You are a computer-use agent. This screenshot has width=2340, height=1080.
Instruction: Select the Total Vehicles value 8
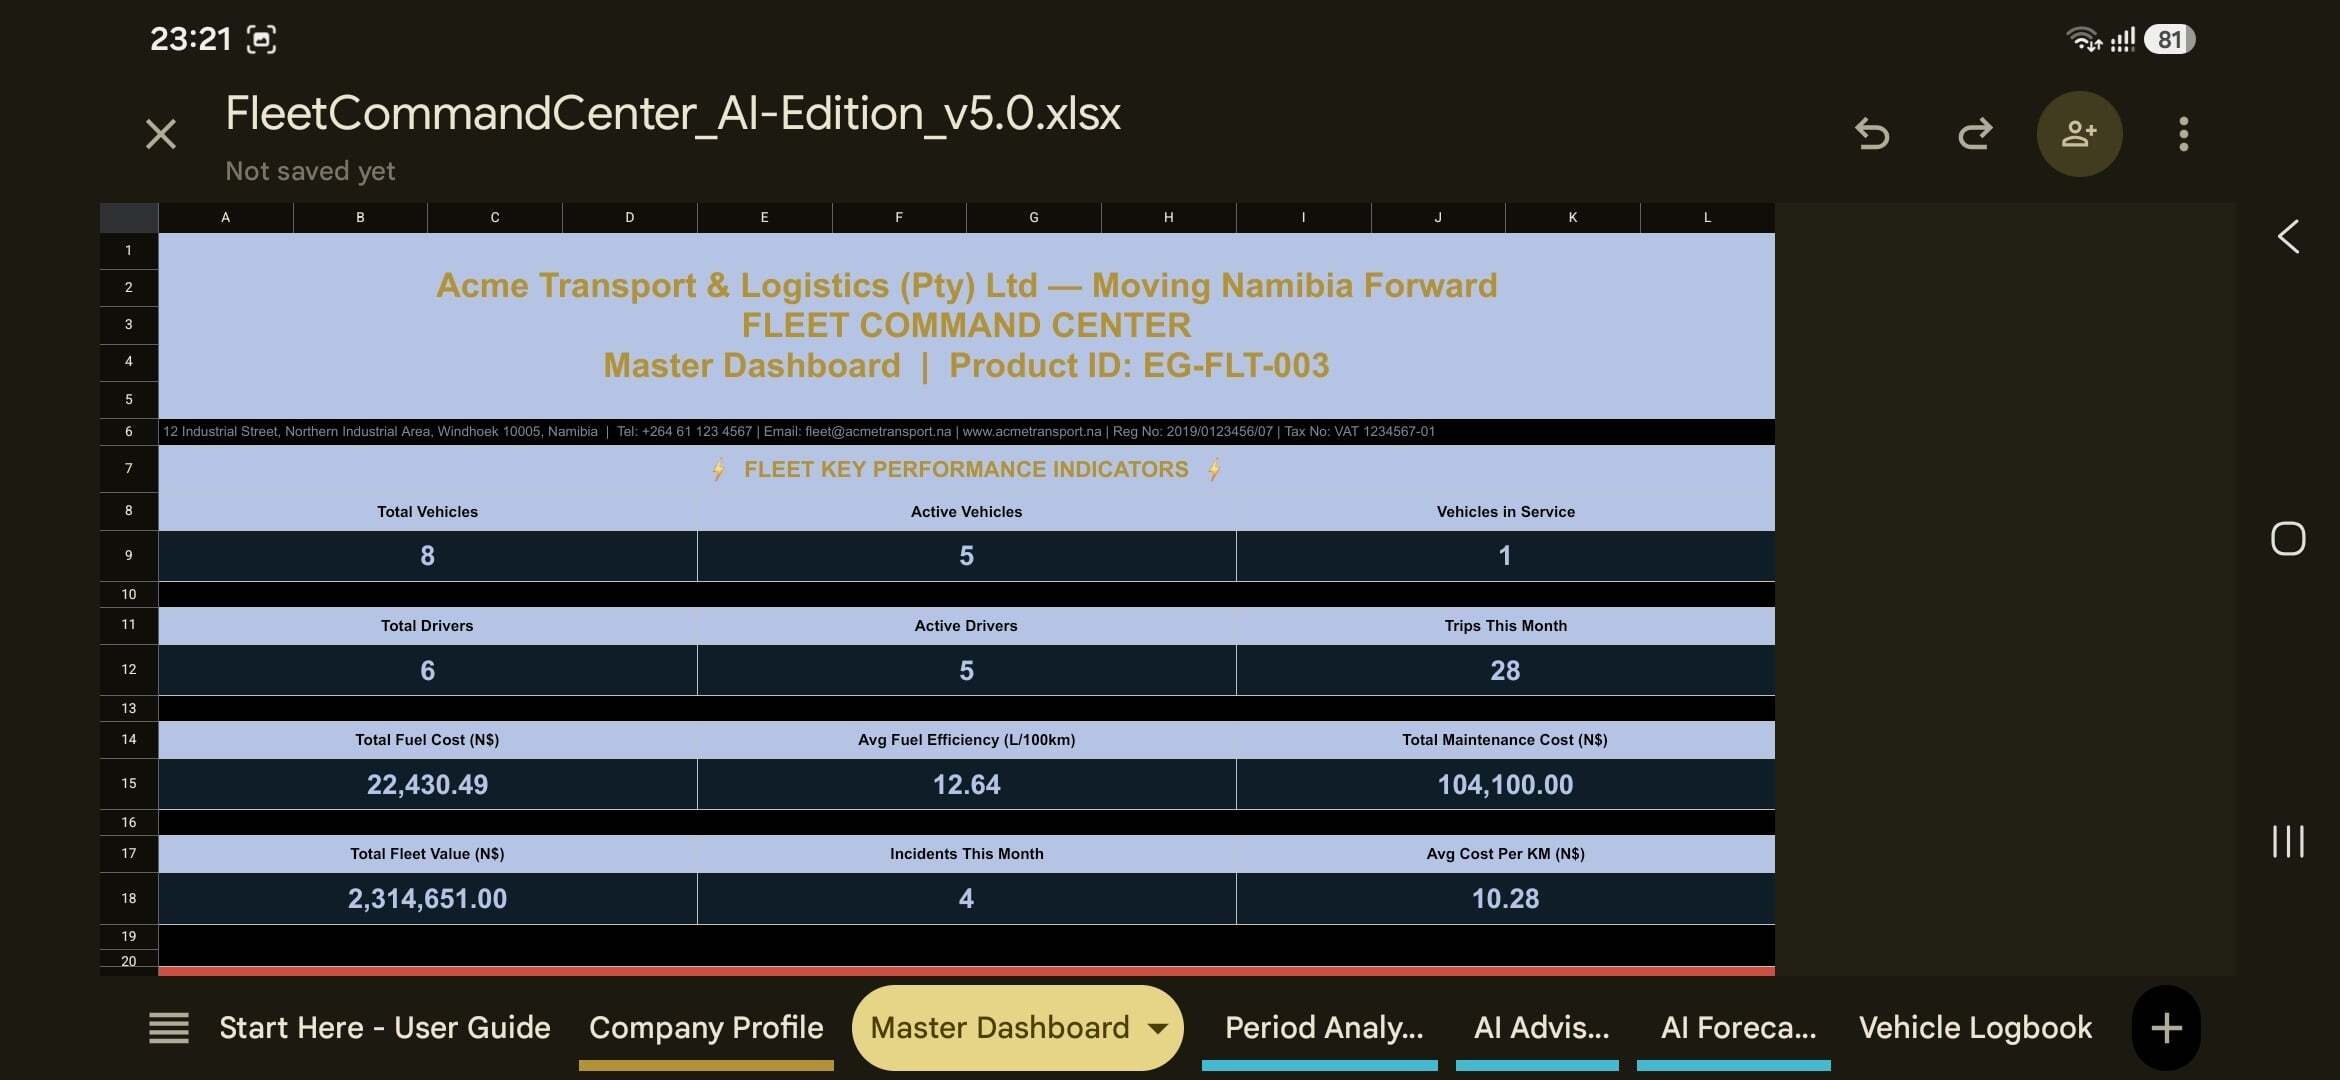pos(427,556)
